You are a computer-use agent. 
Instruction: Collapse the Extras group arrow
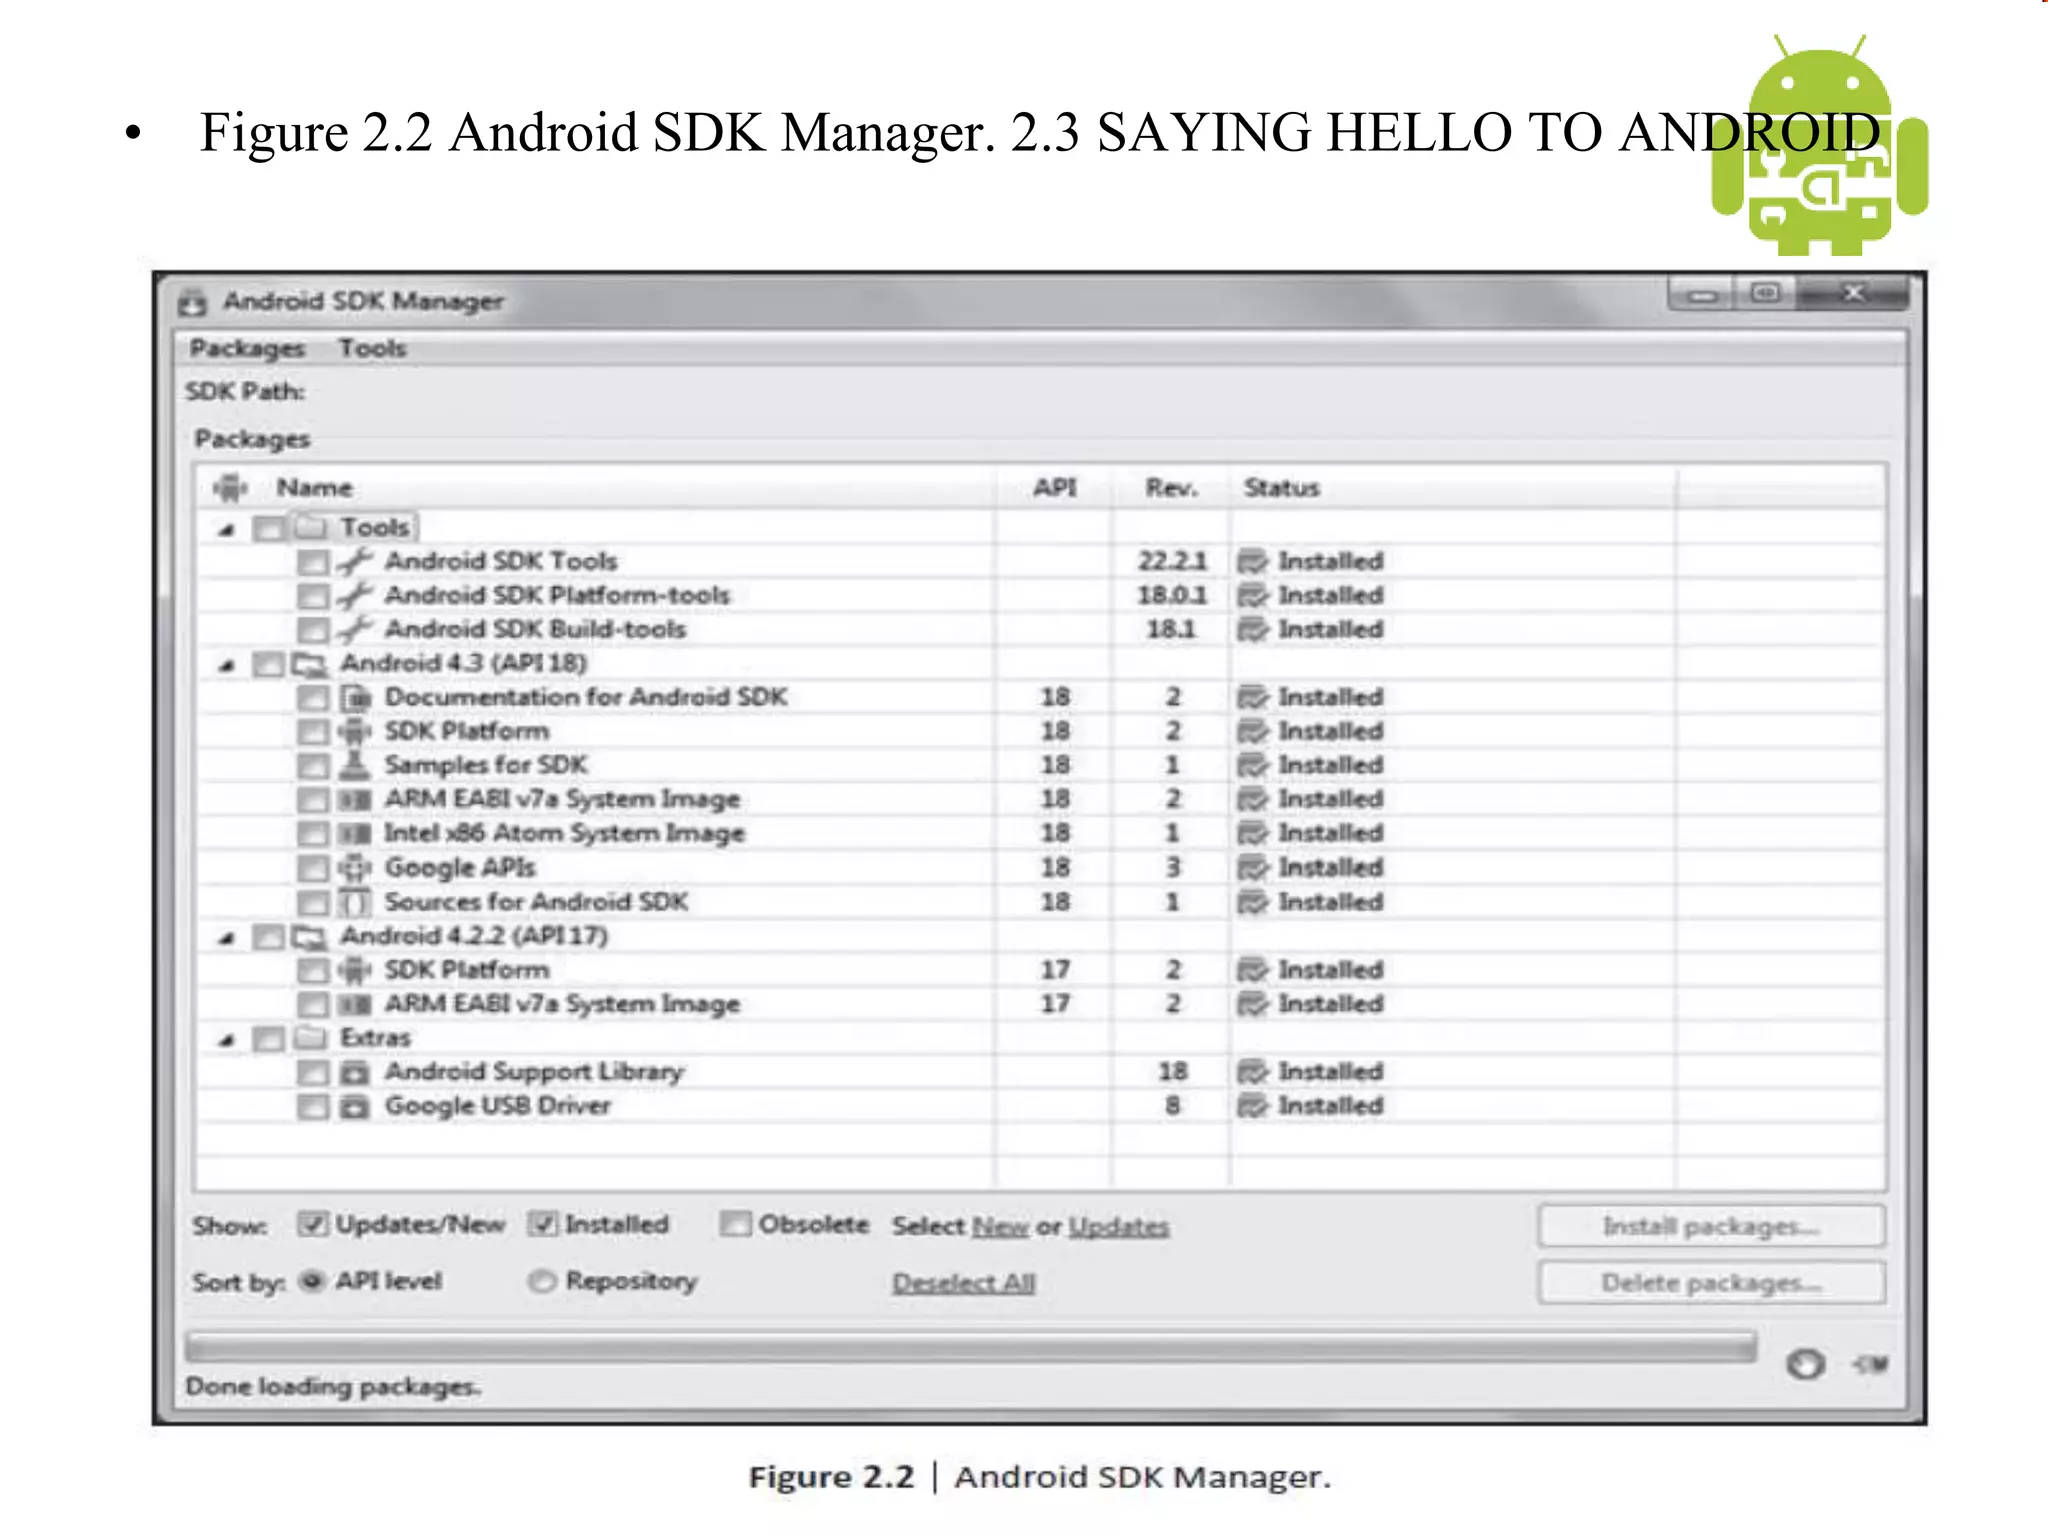point(227,1040)
